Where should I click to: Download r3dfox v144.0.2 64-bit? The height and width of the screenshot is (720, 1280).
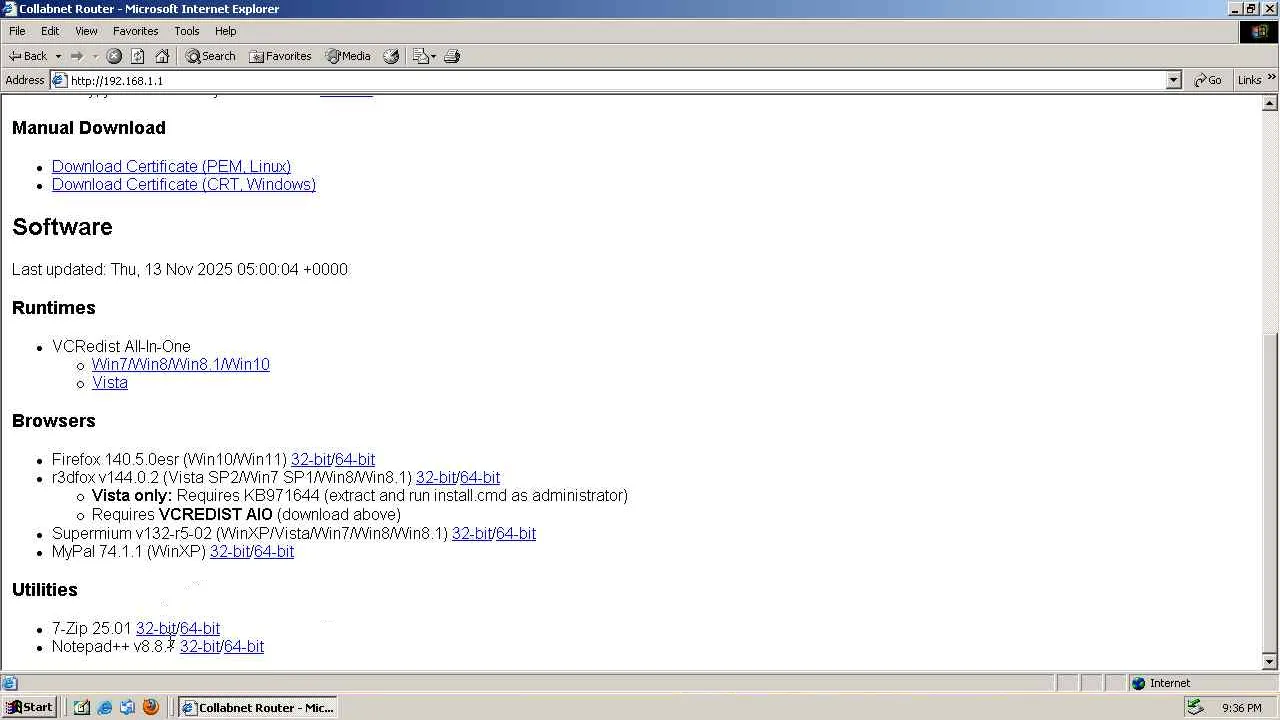pos(480,477)
